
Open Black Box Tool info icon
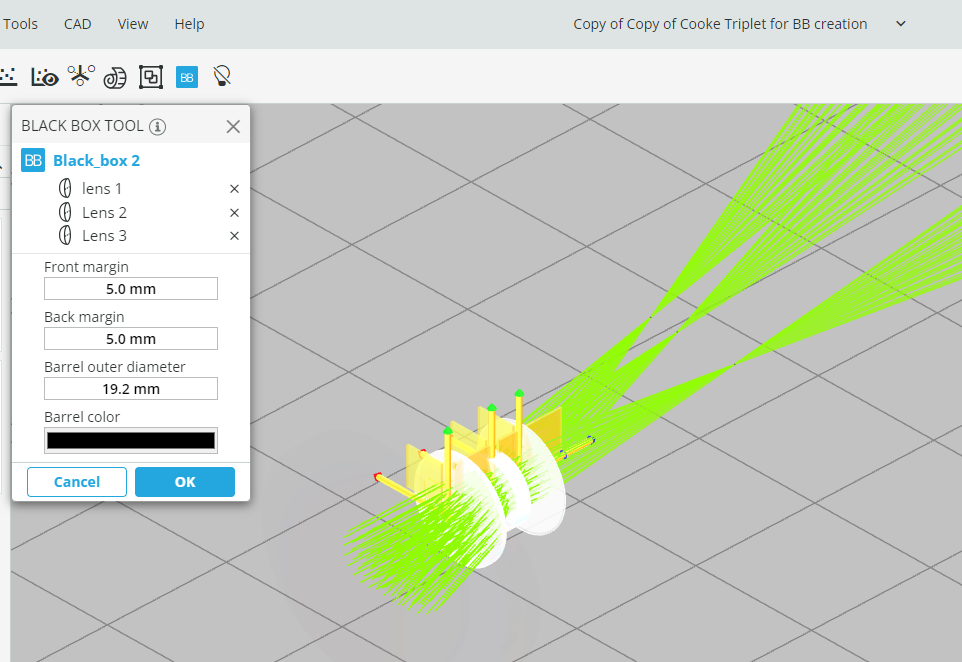click(158, 126)
